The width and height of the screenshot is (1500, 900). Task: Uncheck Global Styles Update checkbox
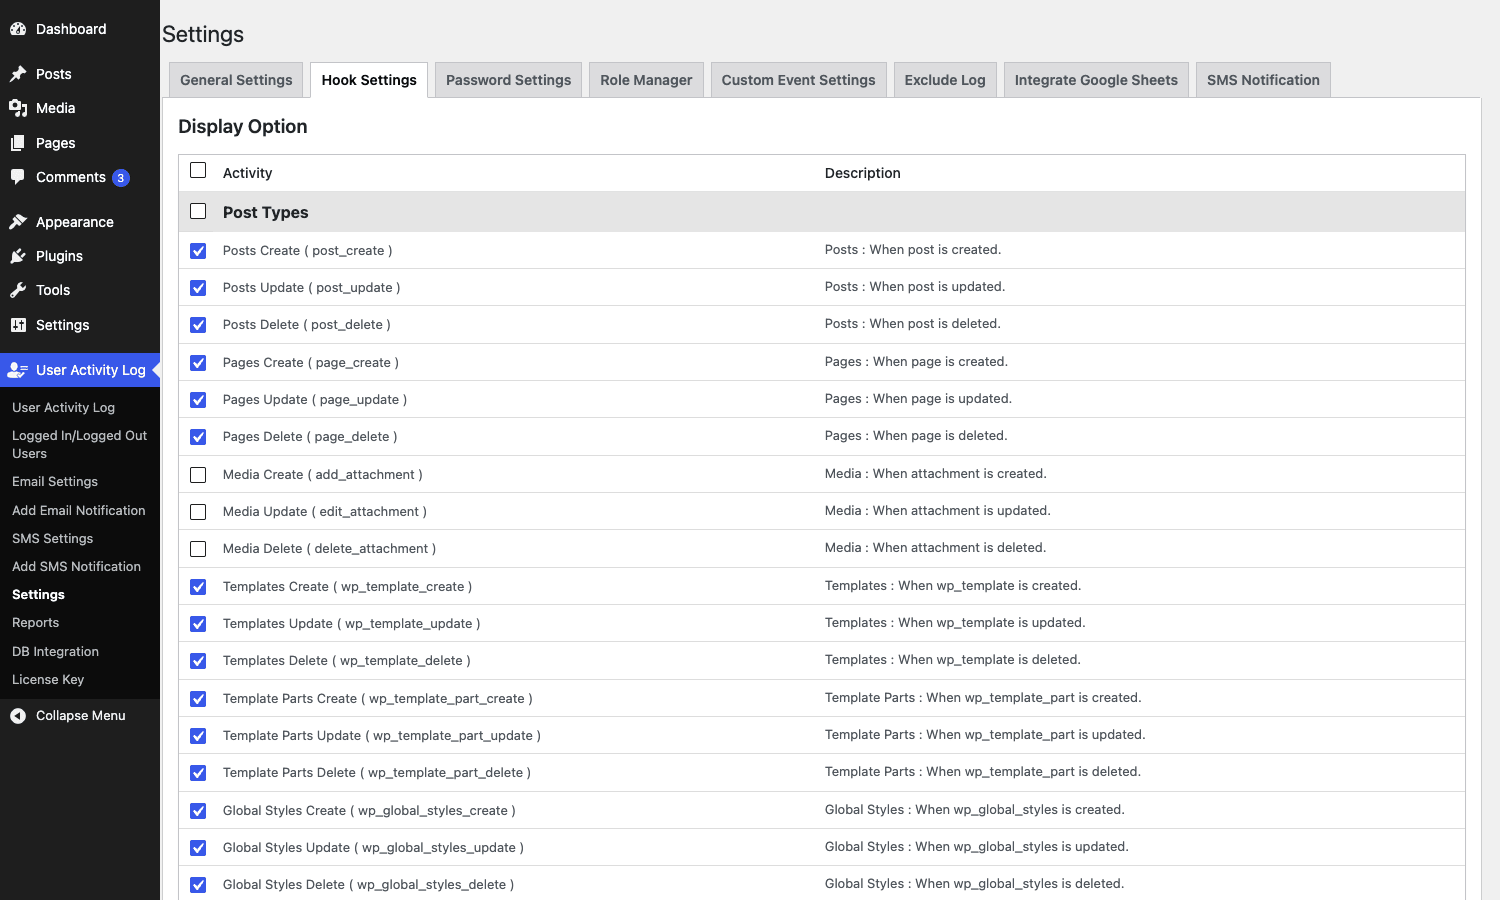coord(198,848)
